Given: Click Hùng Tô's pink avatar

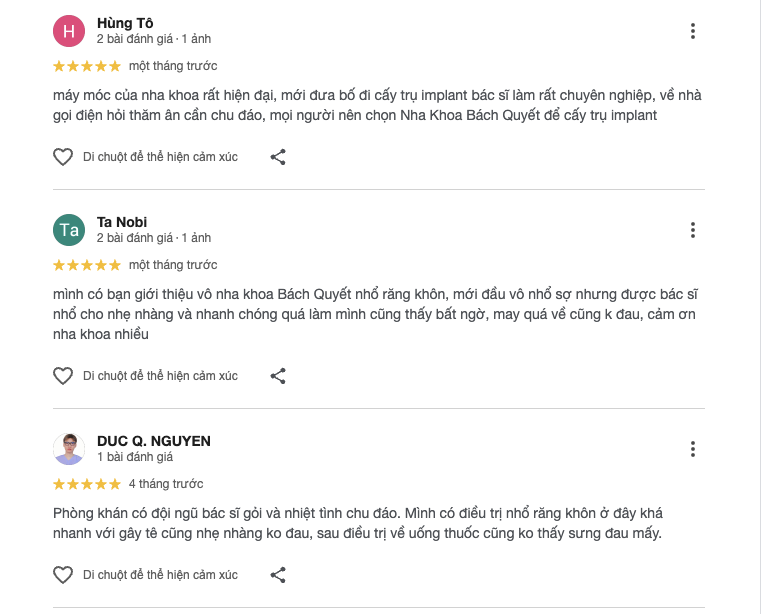Looking at the screenshot, I should point(69,31).
